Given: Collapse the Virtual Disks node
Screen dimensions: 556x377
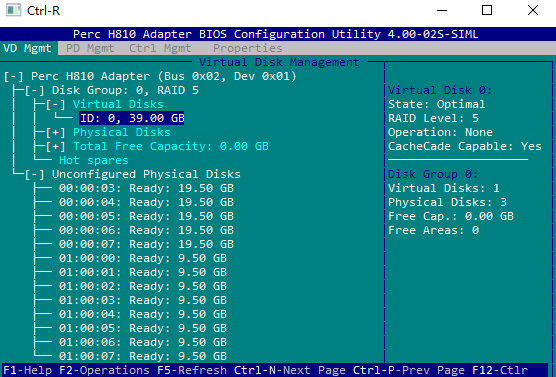Looking at the screenshot, I should [55, 104].
